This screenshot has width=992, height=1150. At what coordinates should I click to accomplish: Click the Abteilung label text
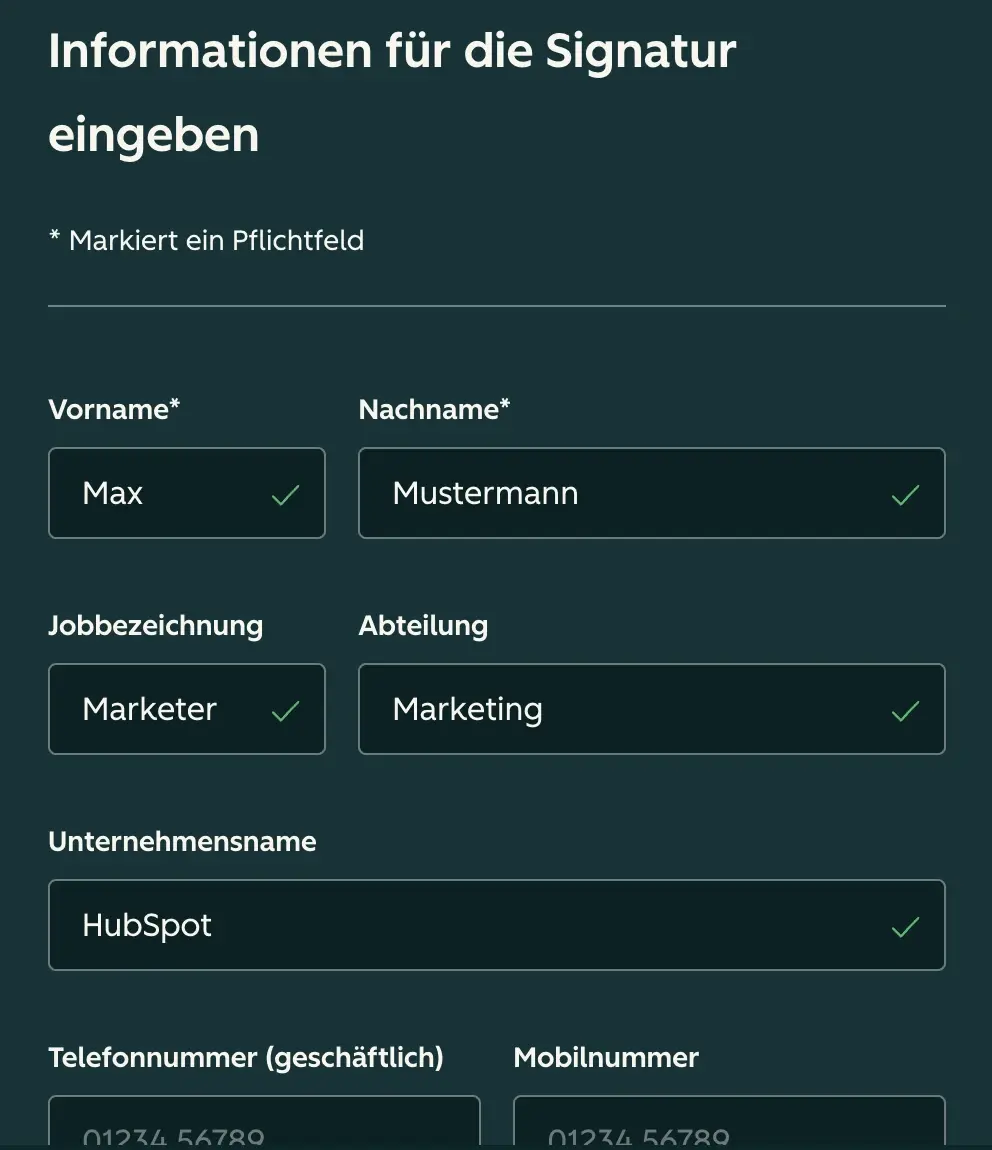click(423, 625)
